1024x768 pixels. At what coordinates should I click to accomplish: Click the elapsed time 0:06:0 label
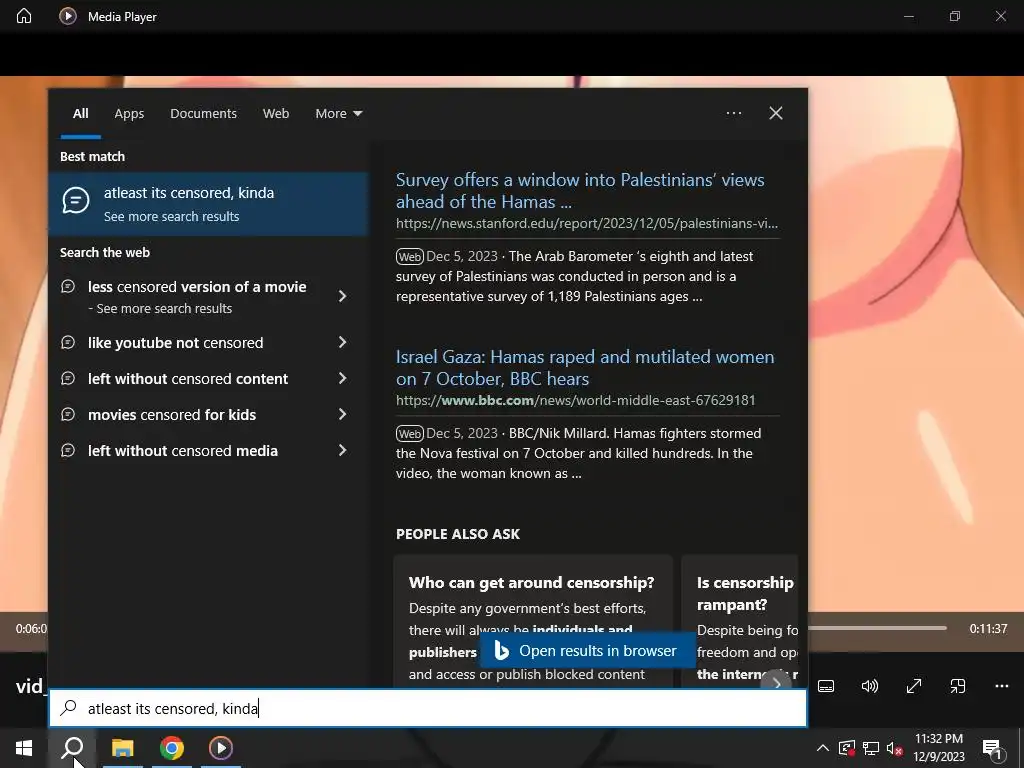click(x=31, y=628)
